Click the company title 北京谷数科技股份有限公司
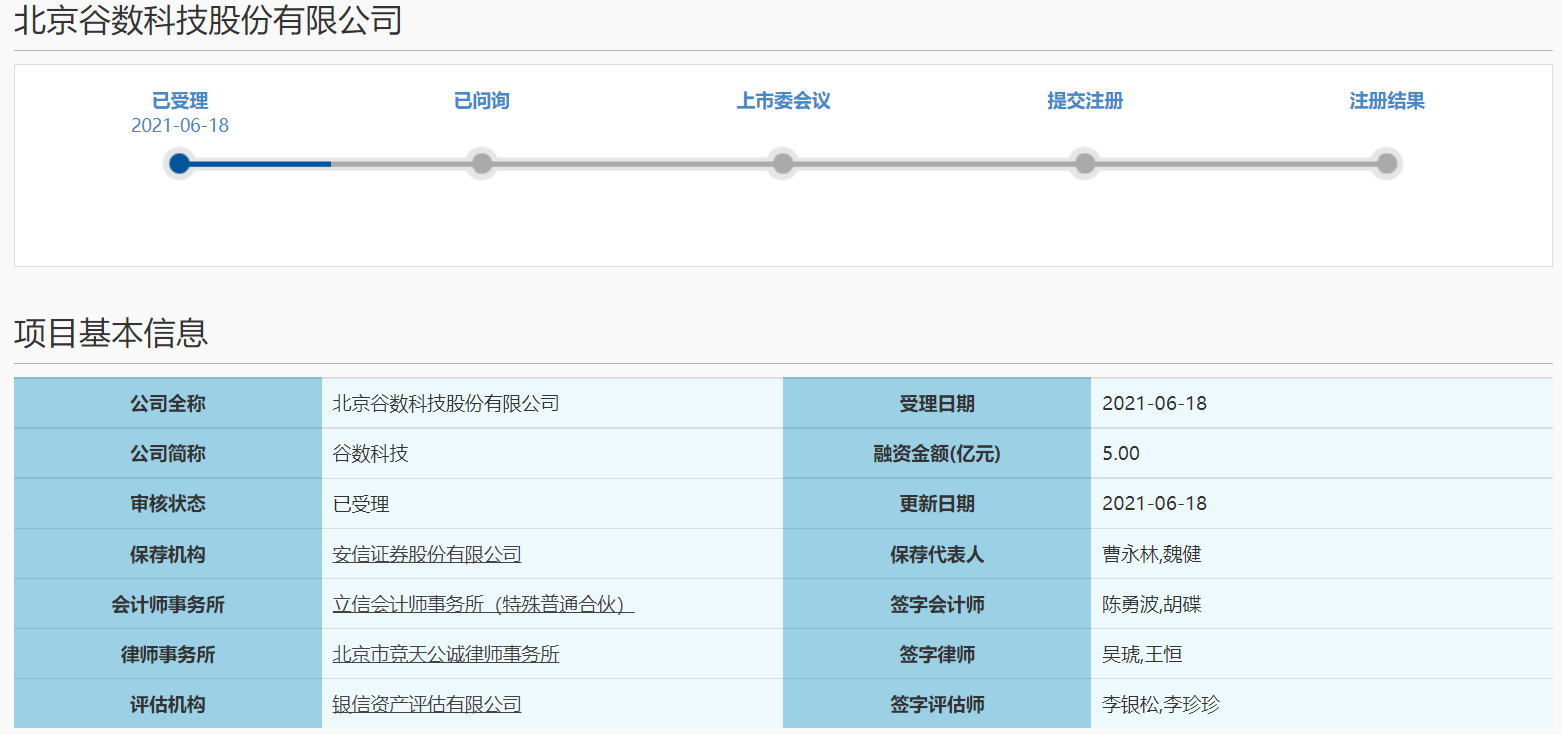The image size is (1562, 735). (x=207, y=18)
